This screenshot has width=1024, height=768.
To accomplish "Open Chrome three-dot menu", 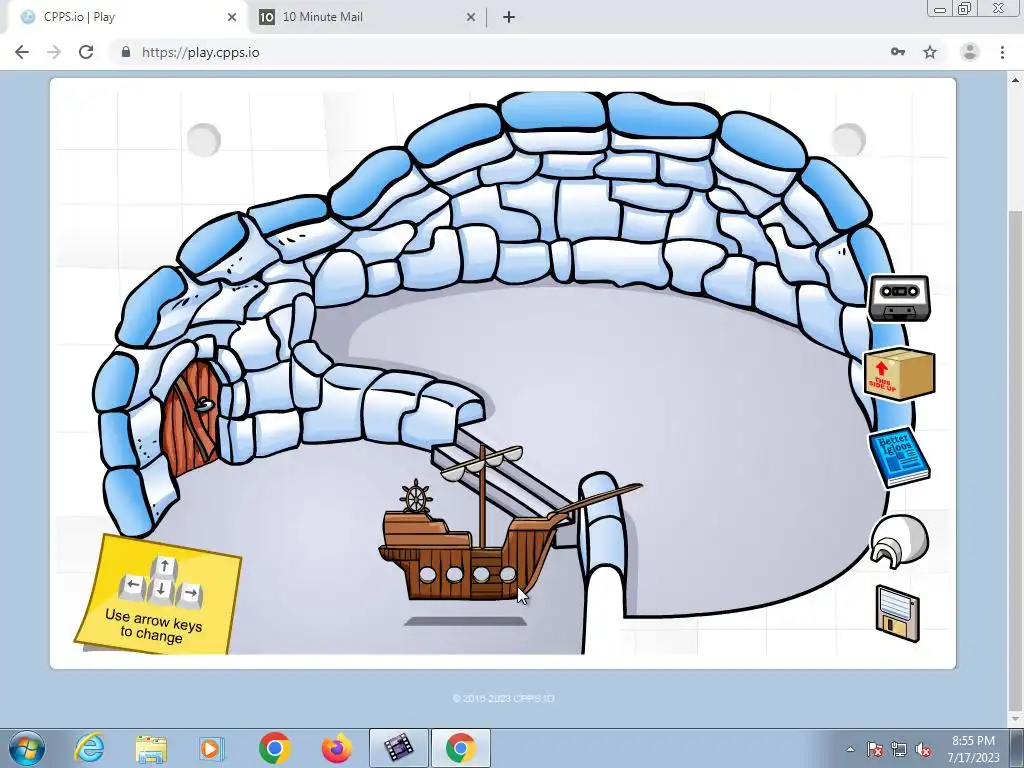I will pos(1002,52).
